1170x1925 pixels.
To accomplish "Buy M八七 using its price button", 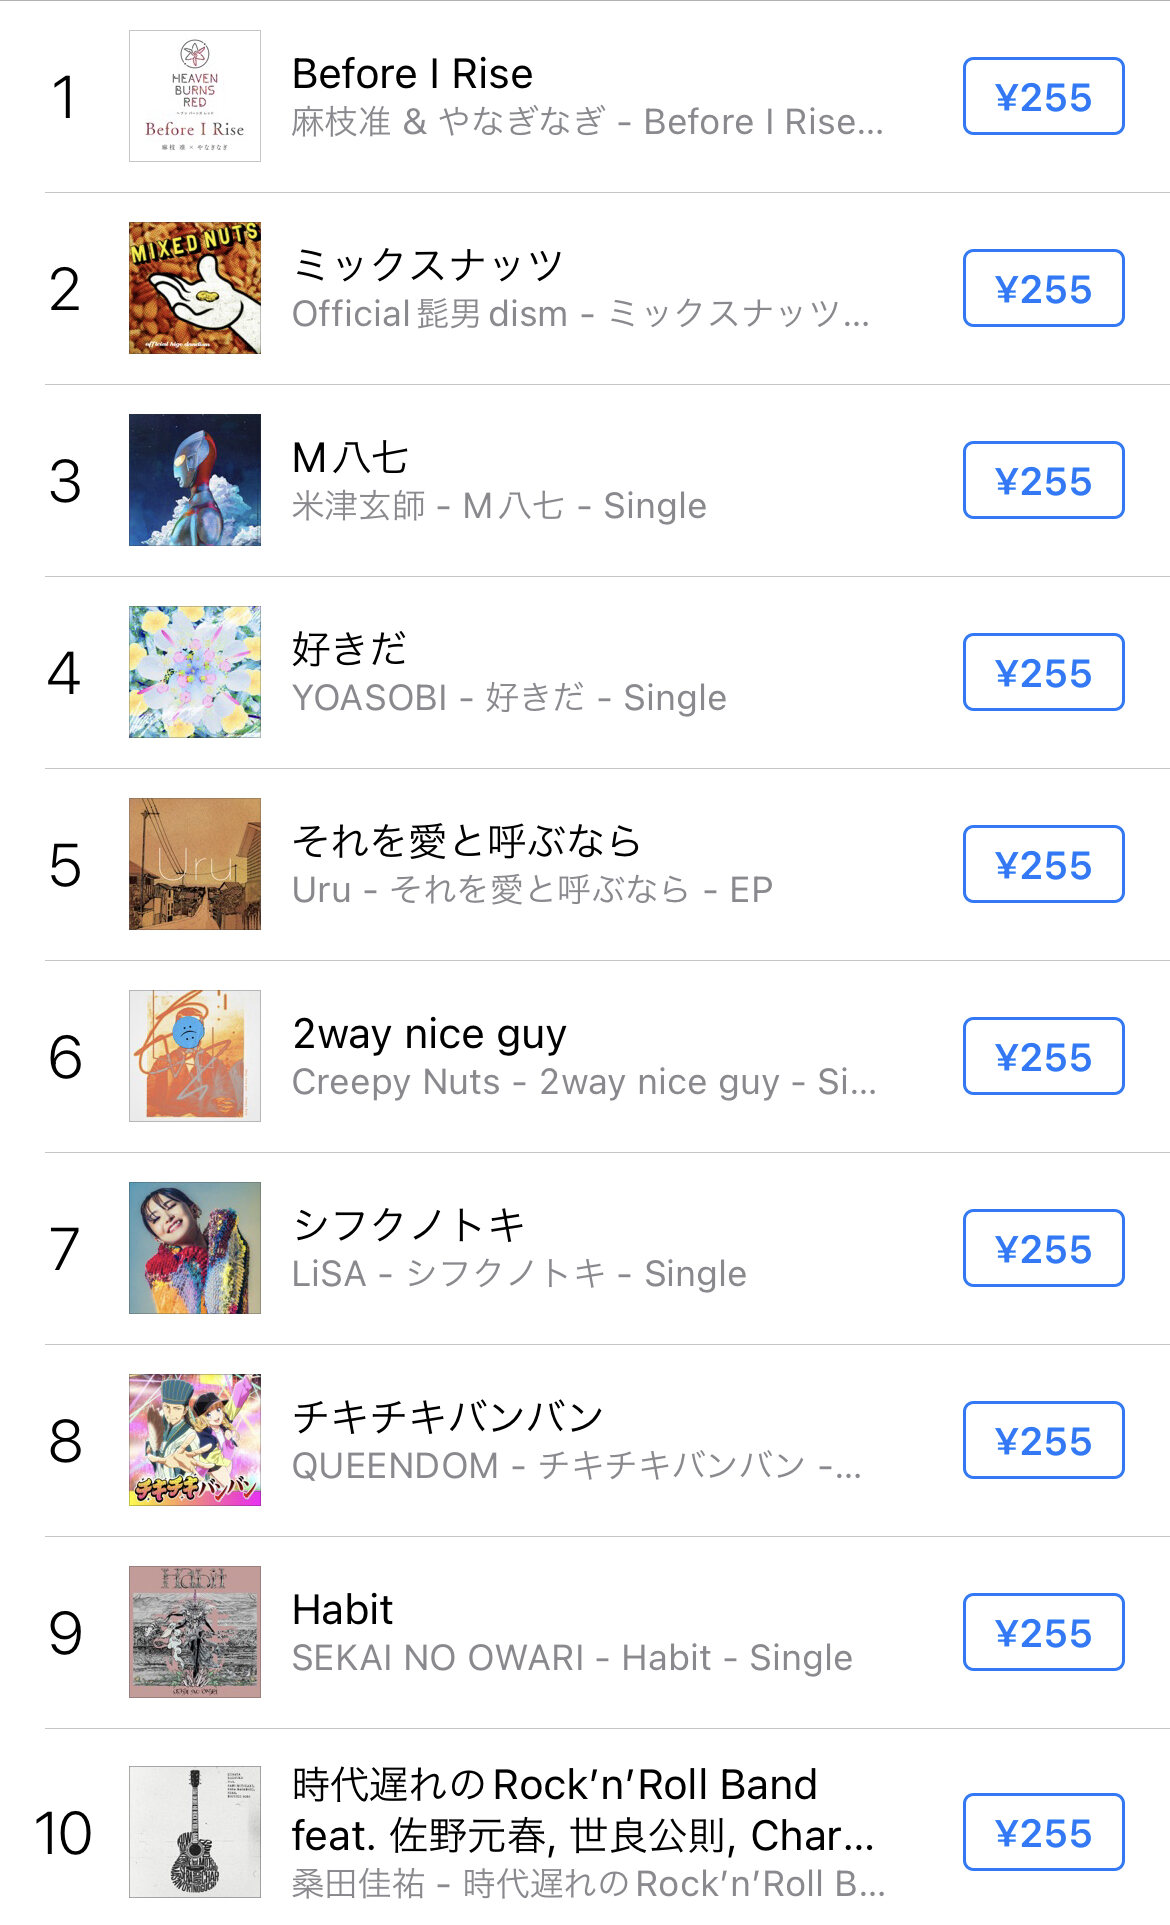I will pyautogui.click(x=1043, y=481).
